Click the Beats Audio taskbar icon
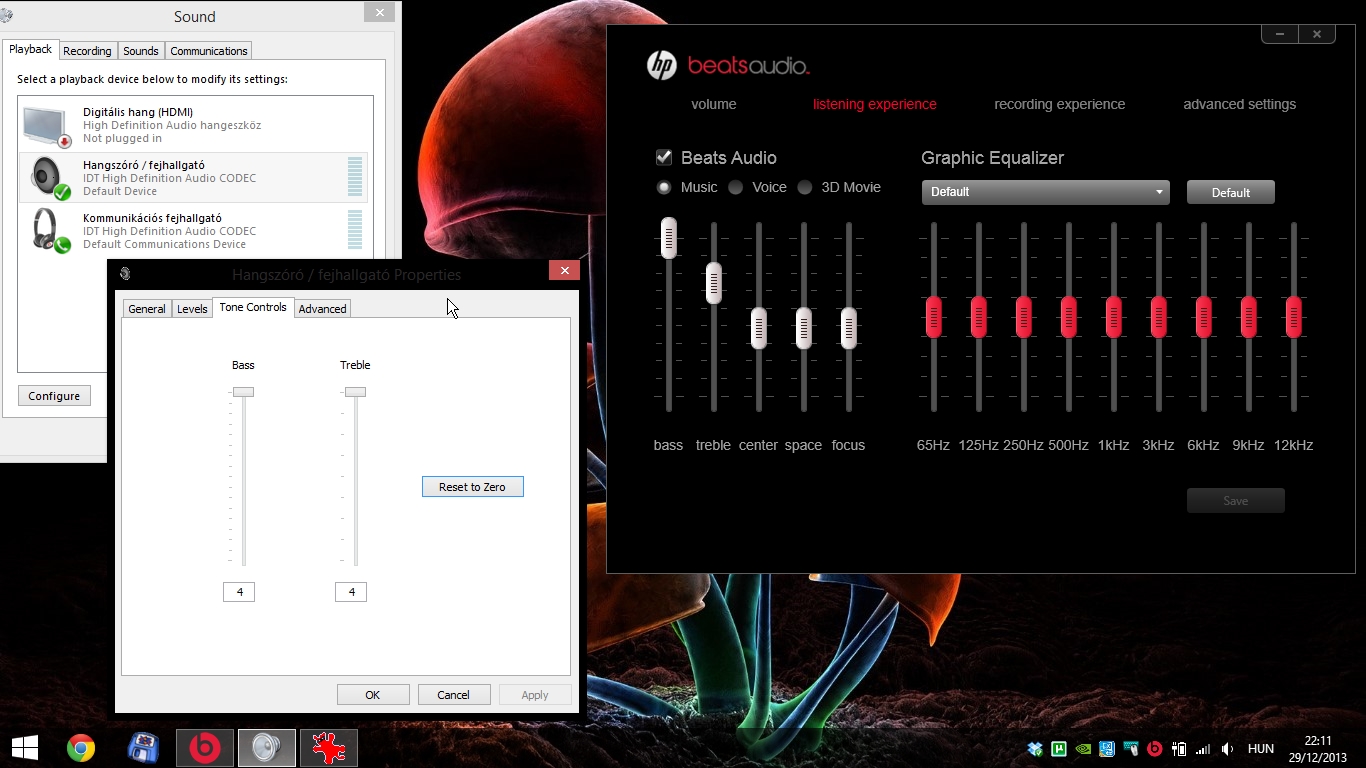This screenshot has width=1366, height=768. click(205, 748)
